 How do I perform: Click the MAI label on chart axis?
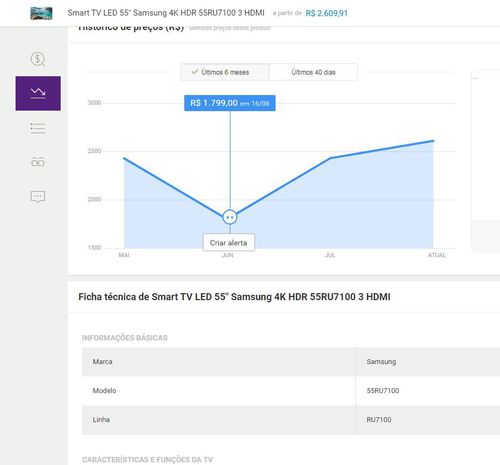pyautogui.click(x=124, y=255)
